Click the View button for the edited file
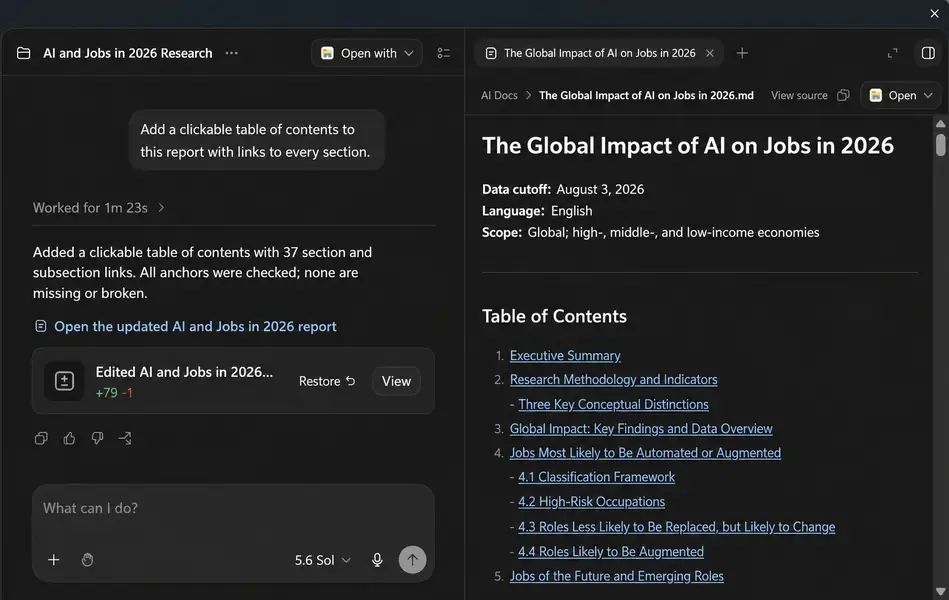This screenshot has height=600, width=949. [396, 381]
